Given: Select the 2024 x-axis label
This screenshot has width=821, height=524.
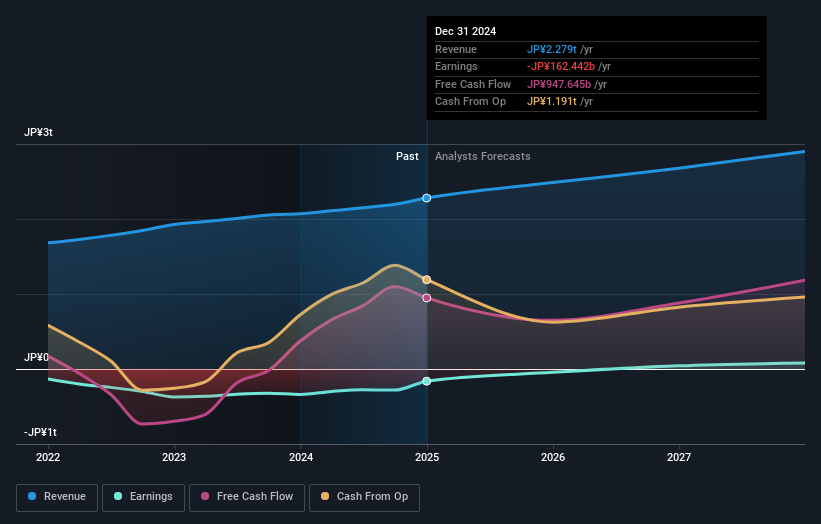Looking at the screenshot, I should click(x=301, y=457).
